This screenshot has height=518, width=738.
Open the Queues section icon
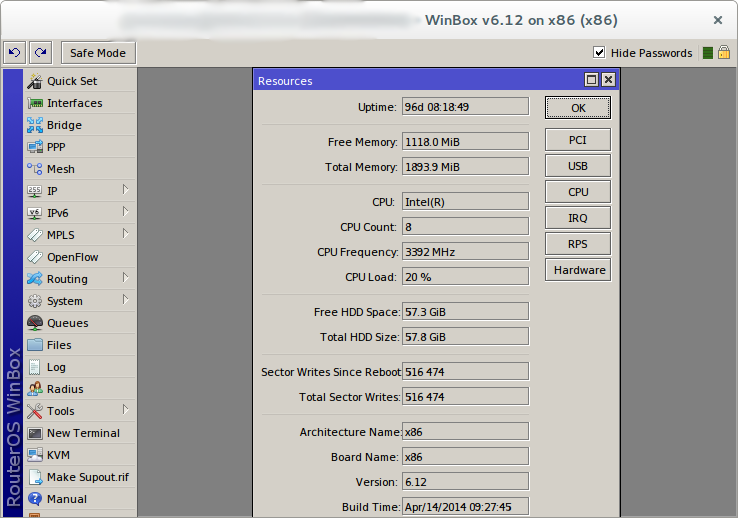(35, 323)
